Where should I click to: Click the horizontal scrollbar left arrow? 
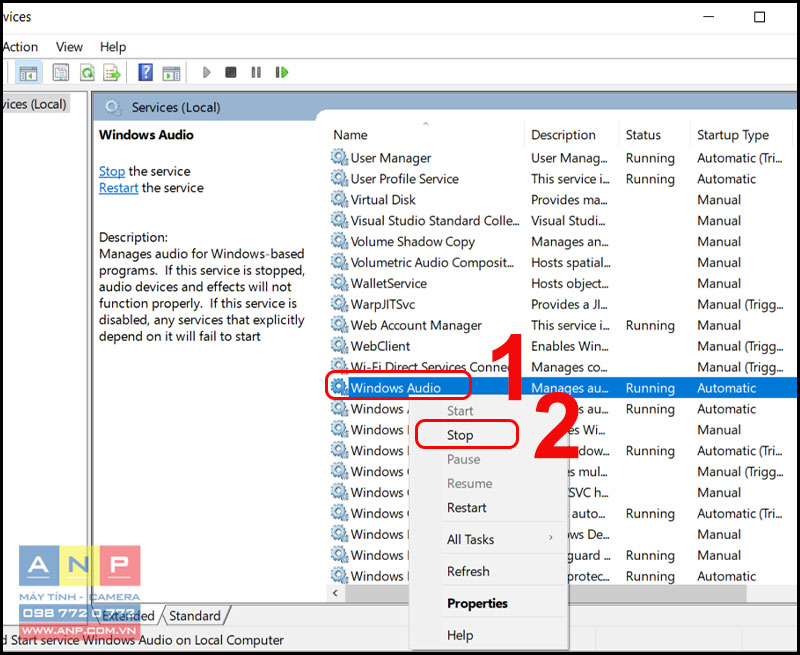335,593
